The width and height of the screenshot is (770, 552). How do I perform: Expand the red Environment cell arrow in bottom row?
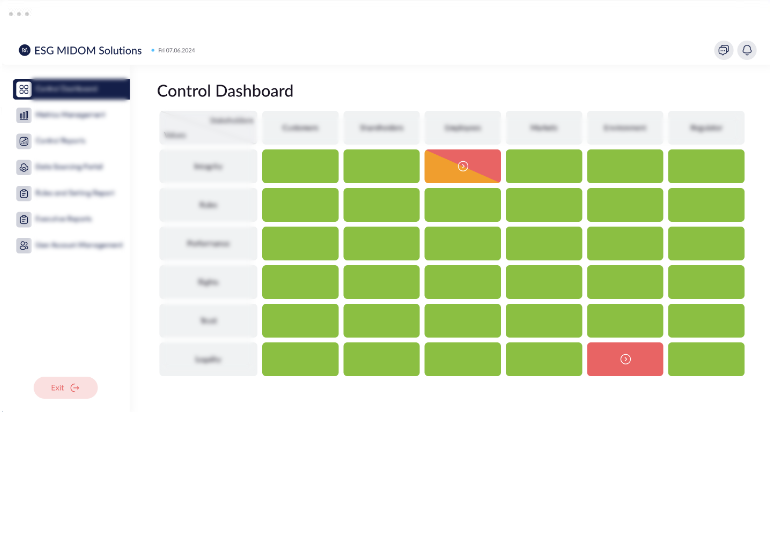coord(625,359)
